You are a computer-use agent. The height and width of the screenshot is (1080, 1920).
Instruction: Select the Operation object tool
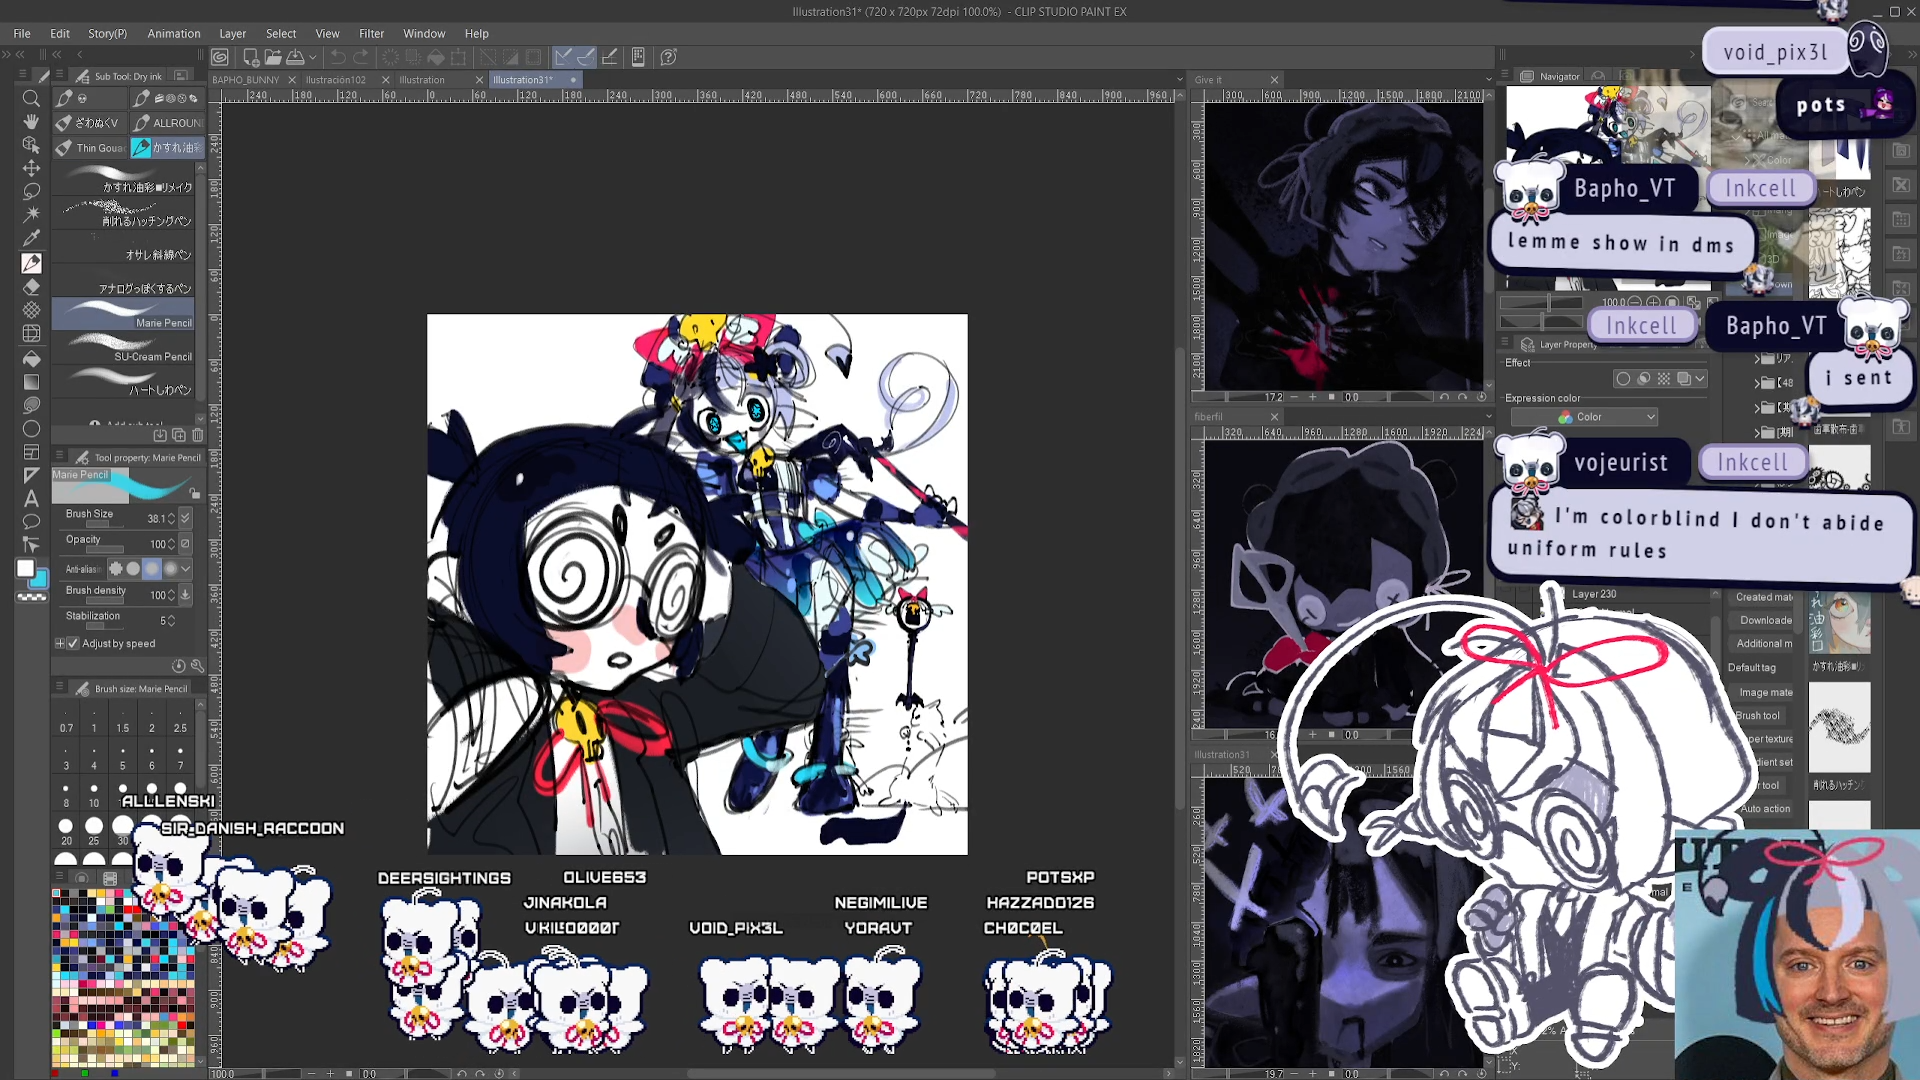pos(31,145)
